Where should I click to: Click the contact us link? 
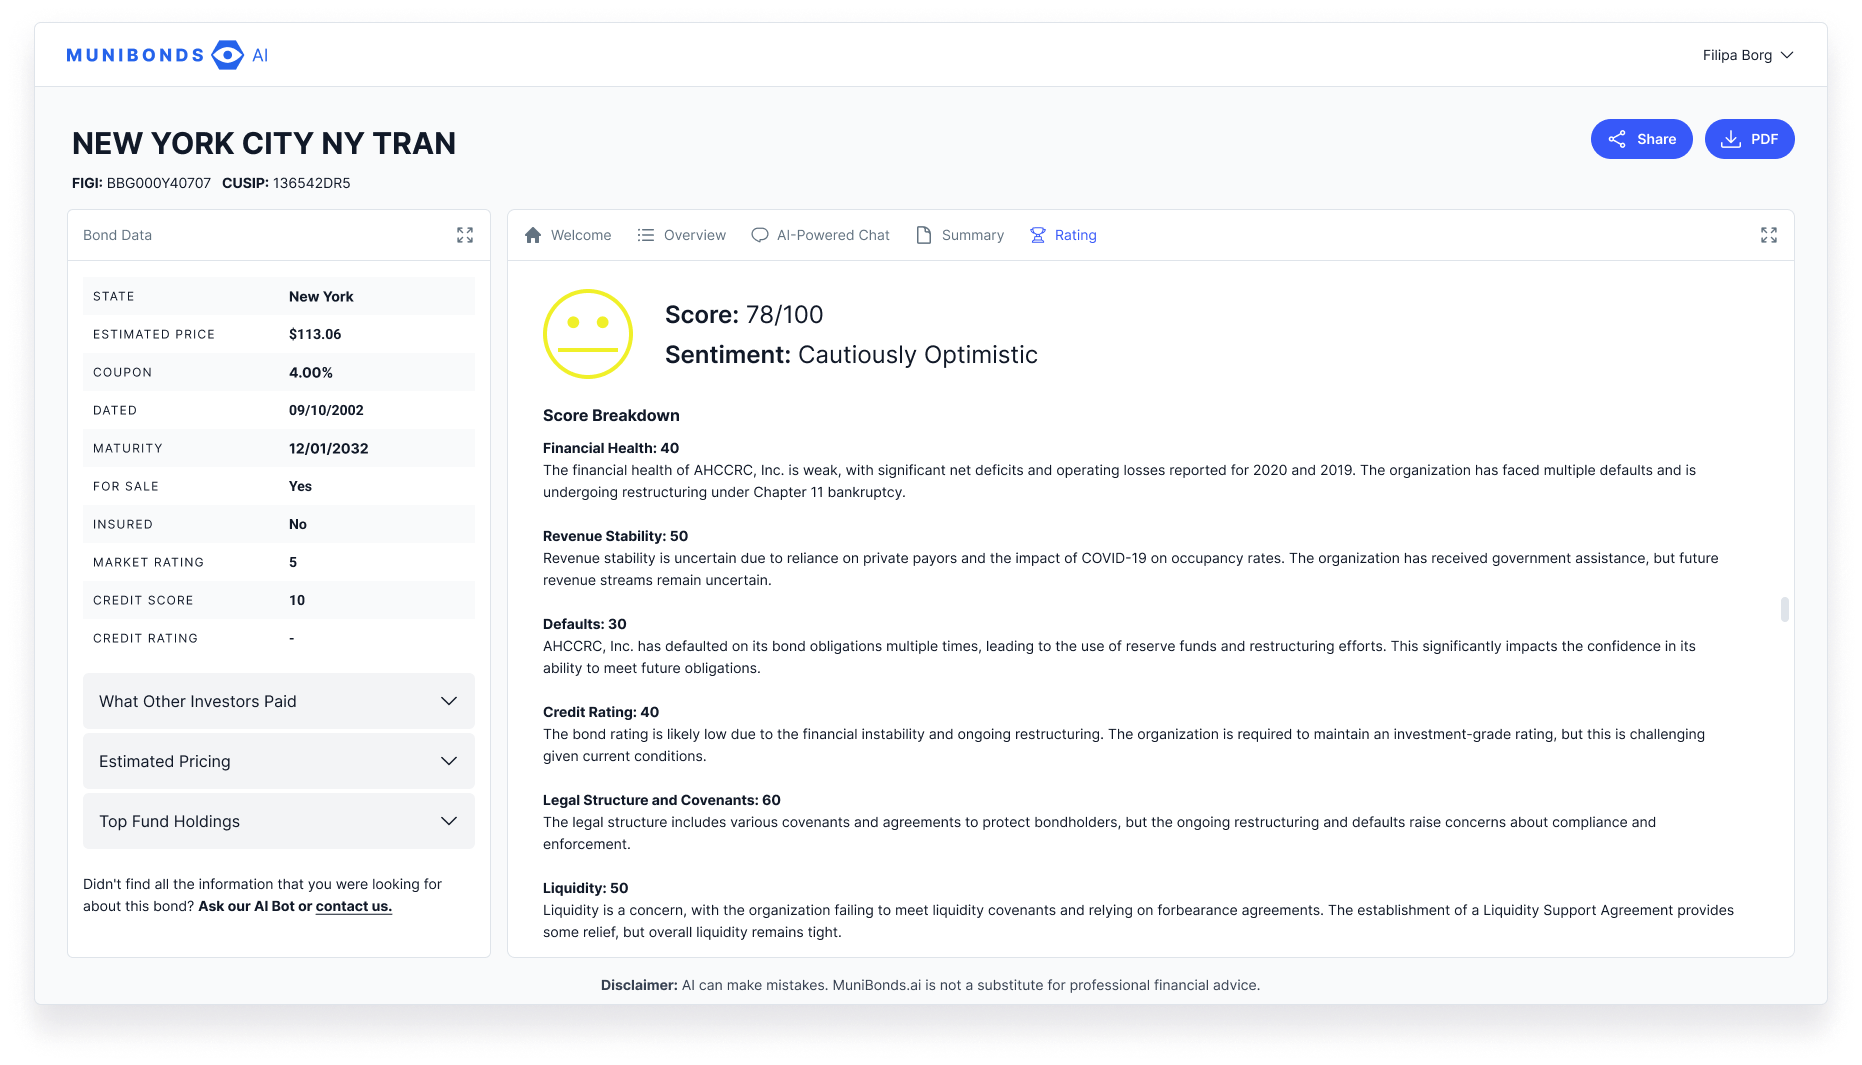(354, 906)
